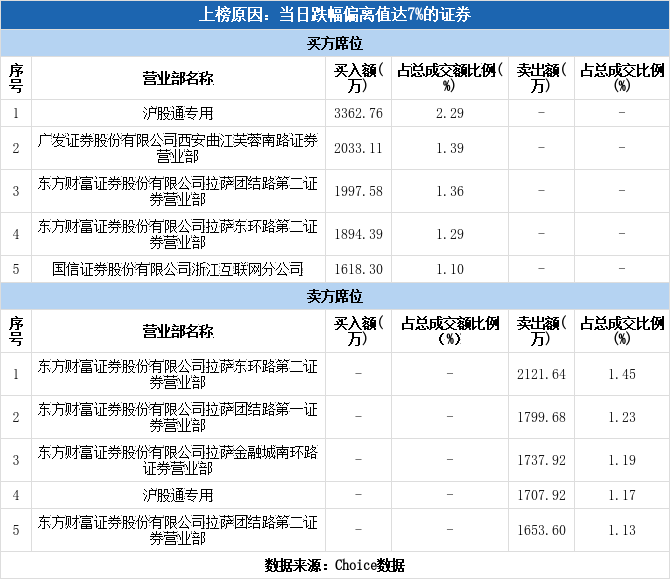
Task: Click sell amount 1653.60
Action: (x=541, y=530)
